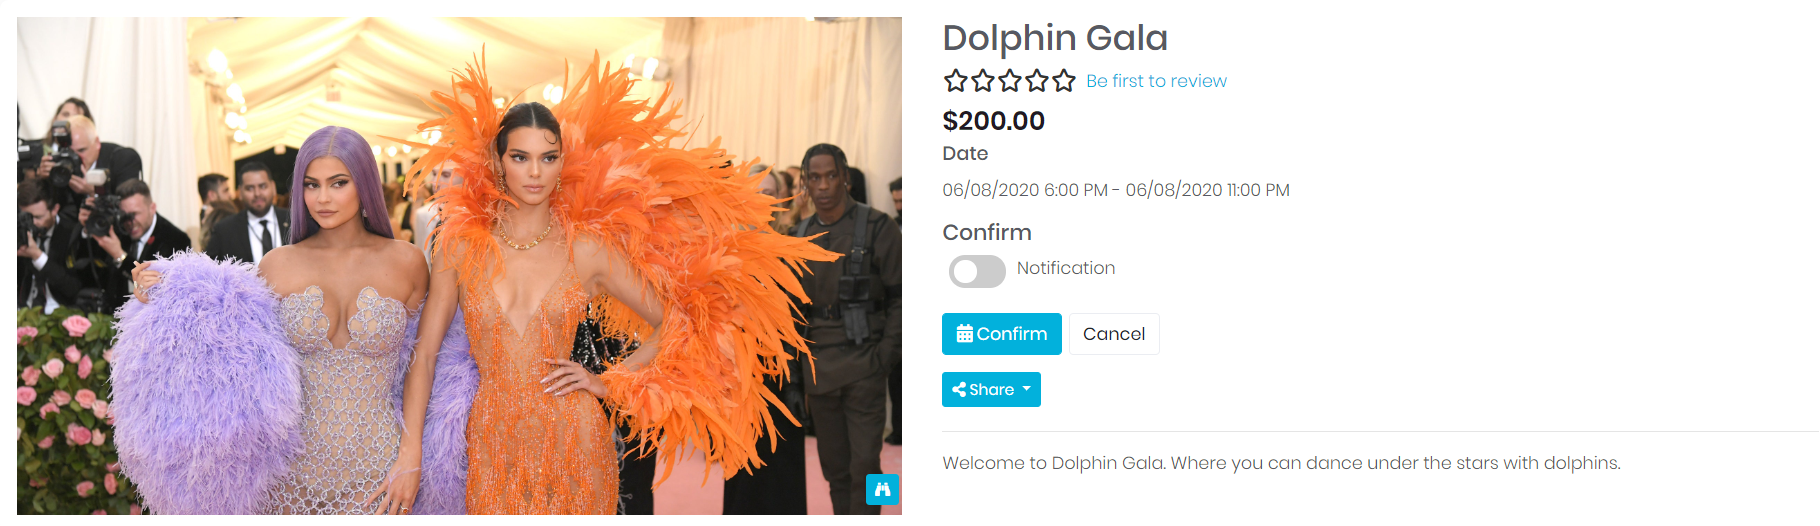Open the Share dropdown menu

(991, 390)
